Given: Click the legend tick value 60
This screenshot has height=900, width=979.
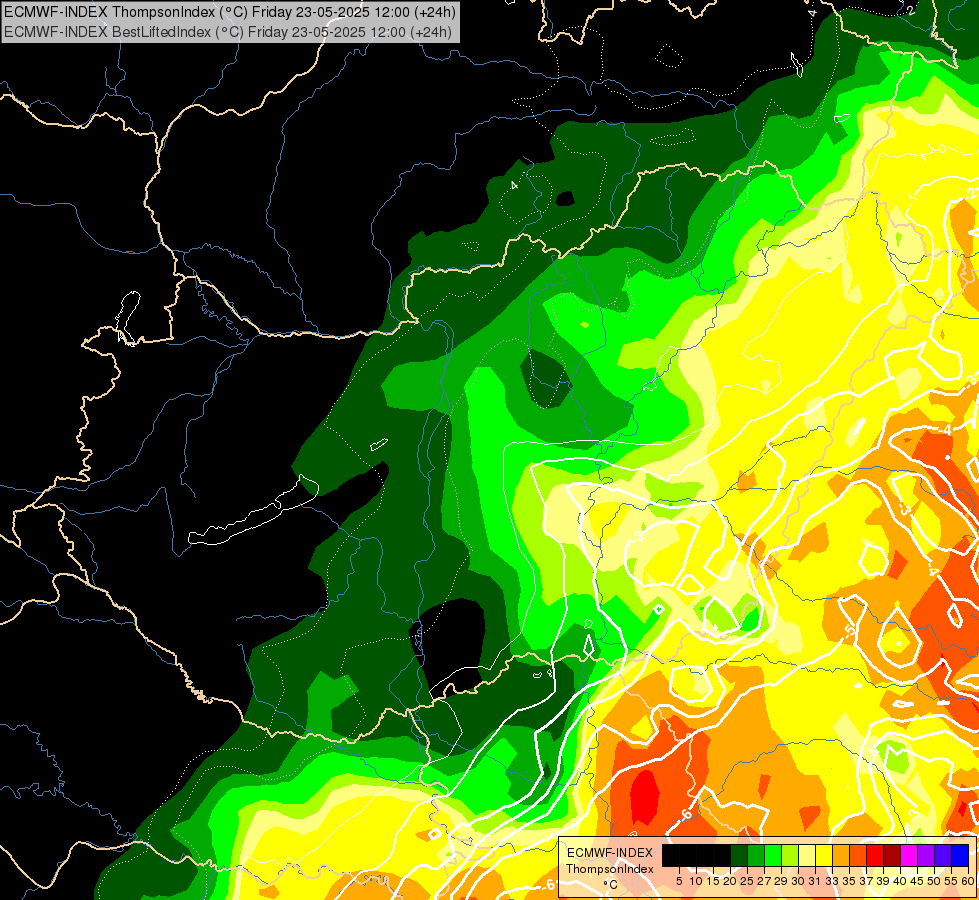Looking at the screenshot, I should coord(967,881).
